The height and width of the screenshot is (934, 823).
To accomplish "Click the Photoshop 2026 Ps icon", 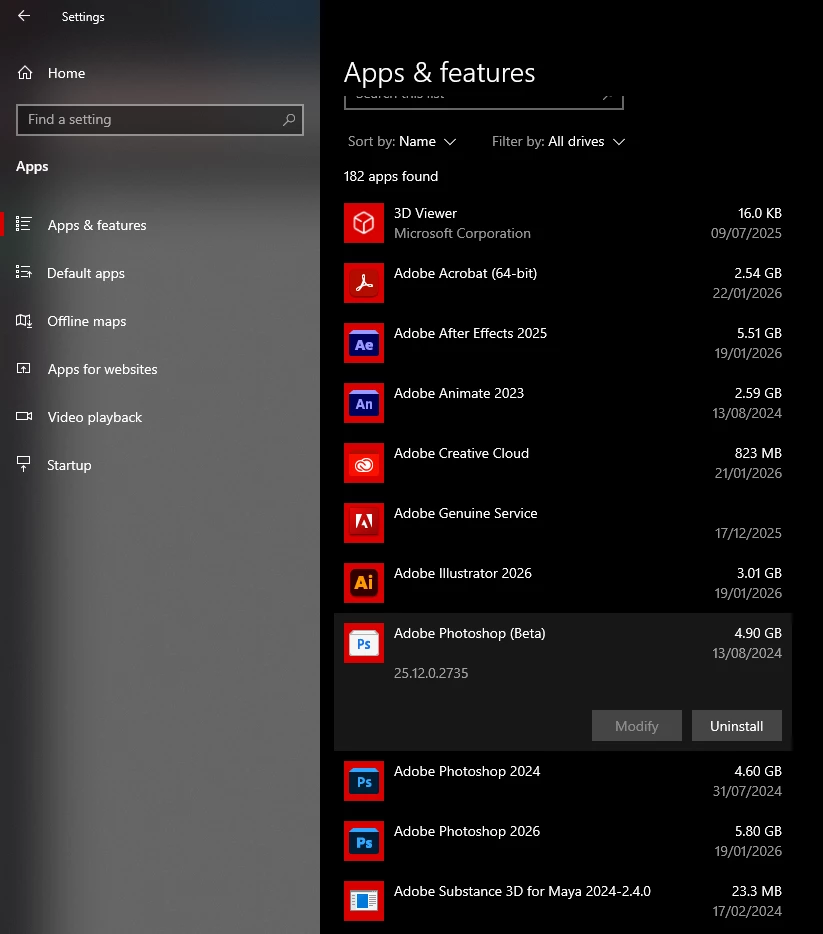I will pyautogui.click(x=364, y=841).
